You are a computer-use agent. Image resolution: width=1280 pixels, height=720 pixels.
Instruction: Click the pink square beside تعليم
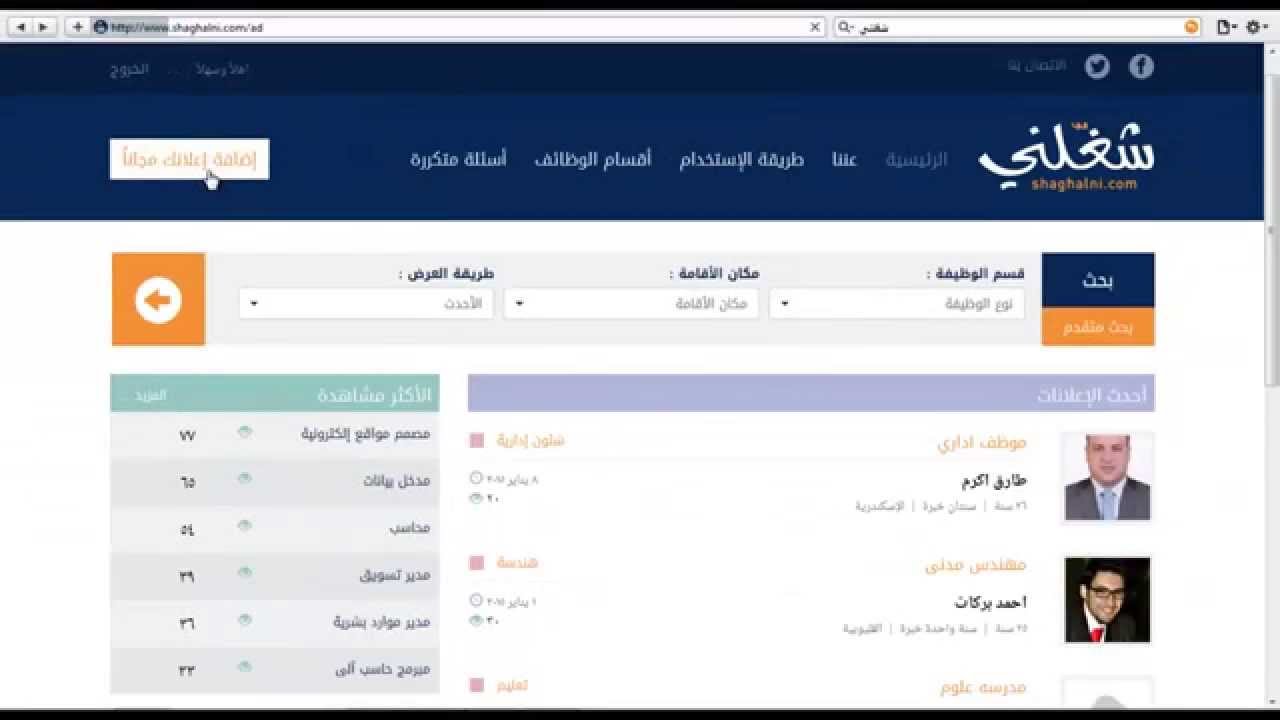477,686
